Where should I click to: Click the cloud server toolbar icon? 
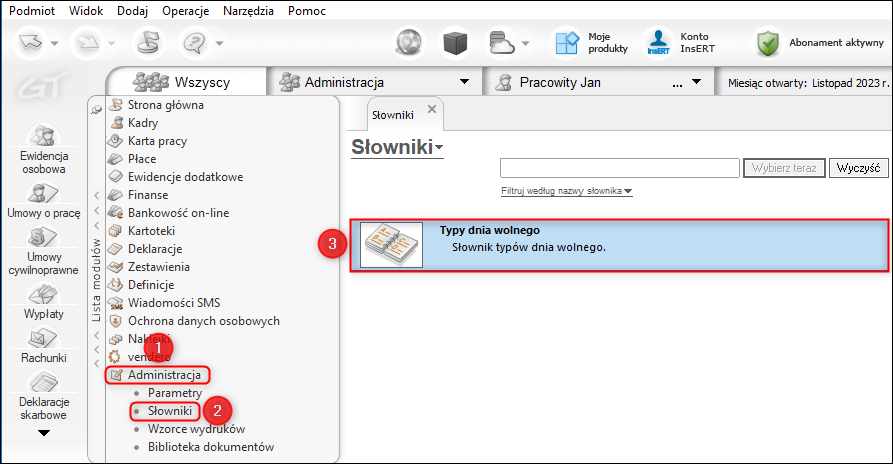(501, 43)
